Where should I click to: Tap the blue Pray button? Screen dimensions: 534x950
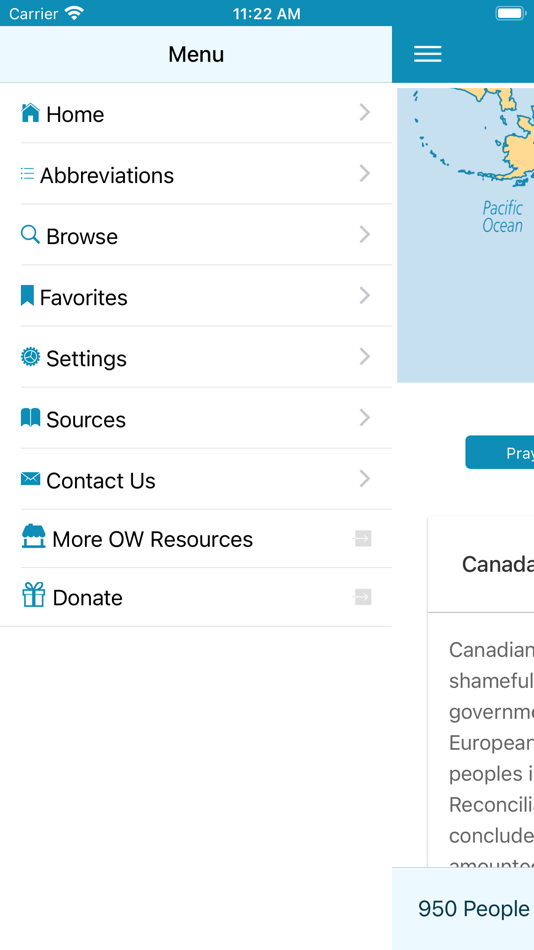pyautogui.click(x=499, y=452)
